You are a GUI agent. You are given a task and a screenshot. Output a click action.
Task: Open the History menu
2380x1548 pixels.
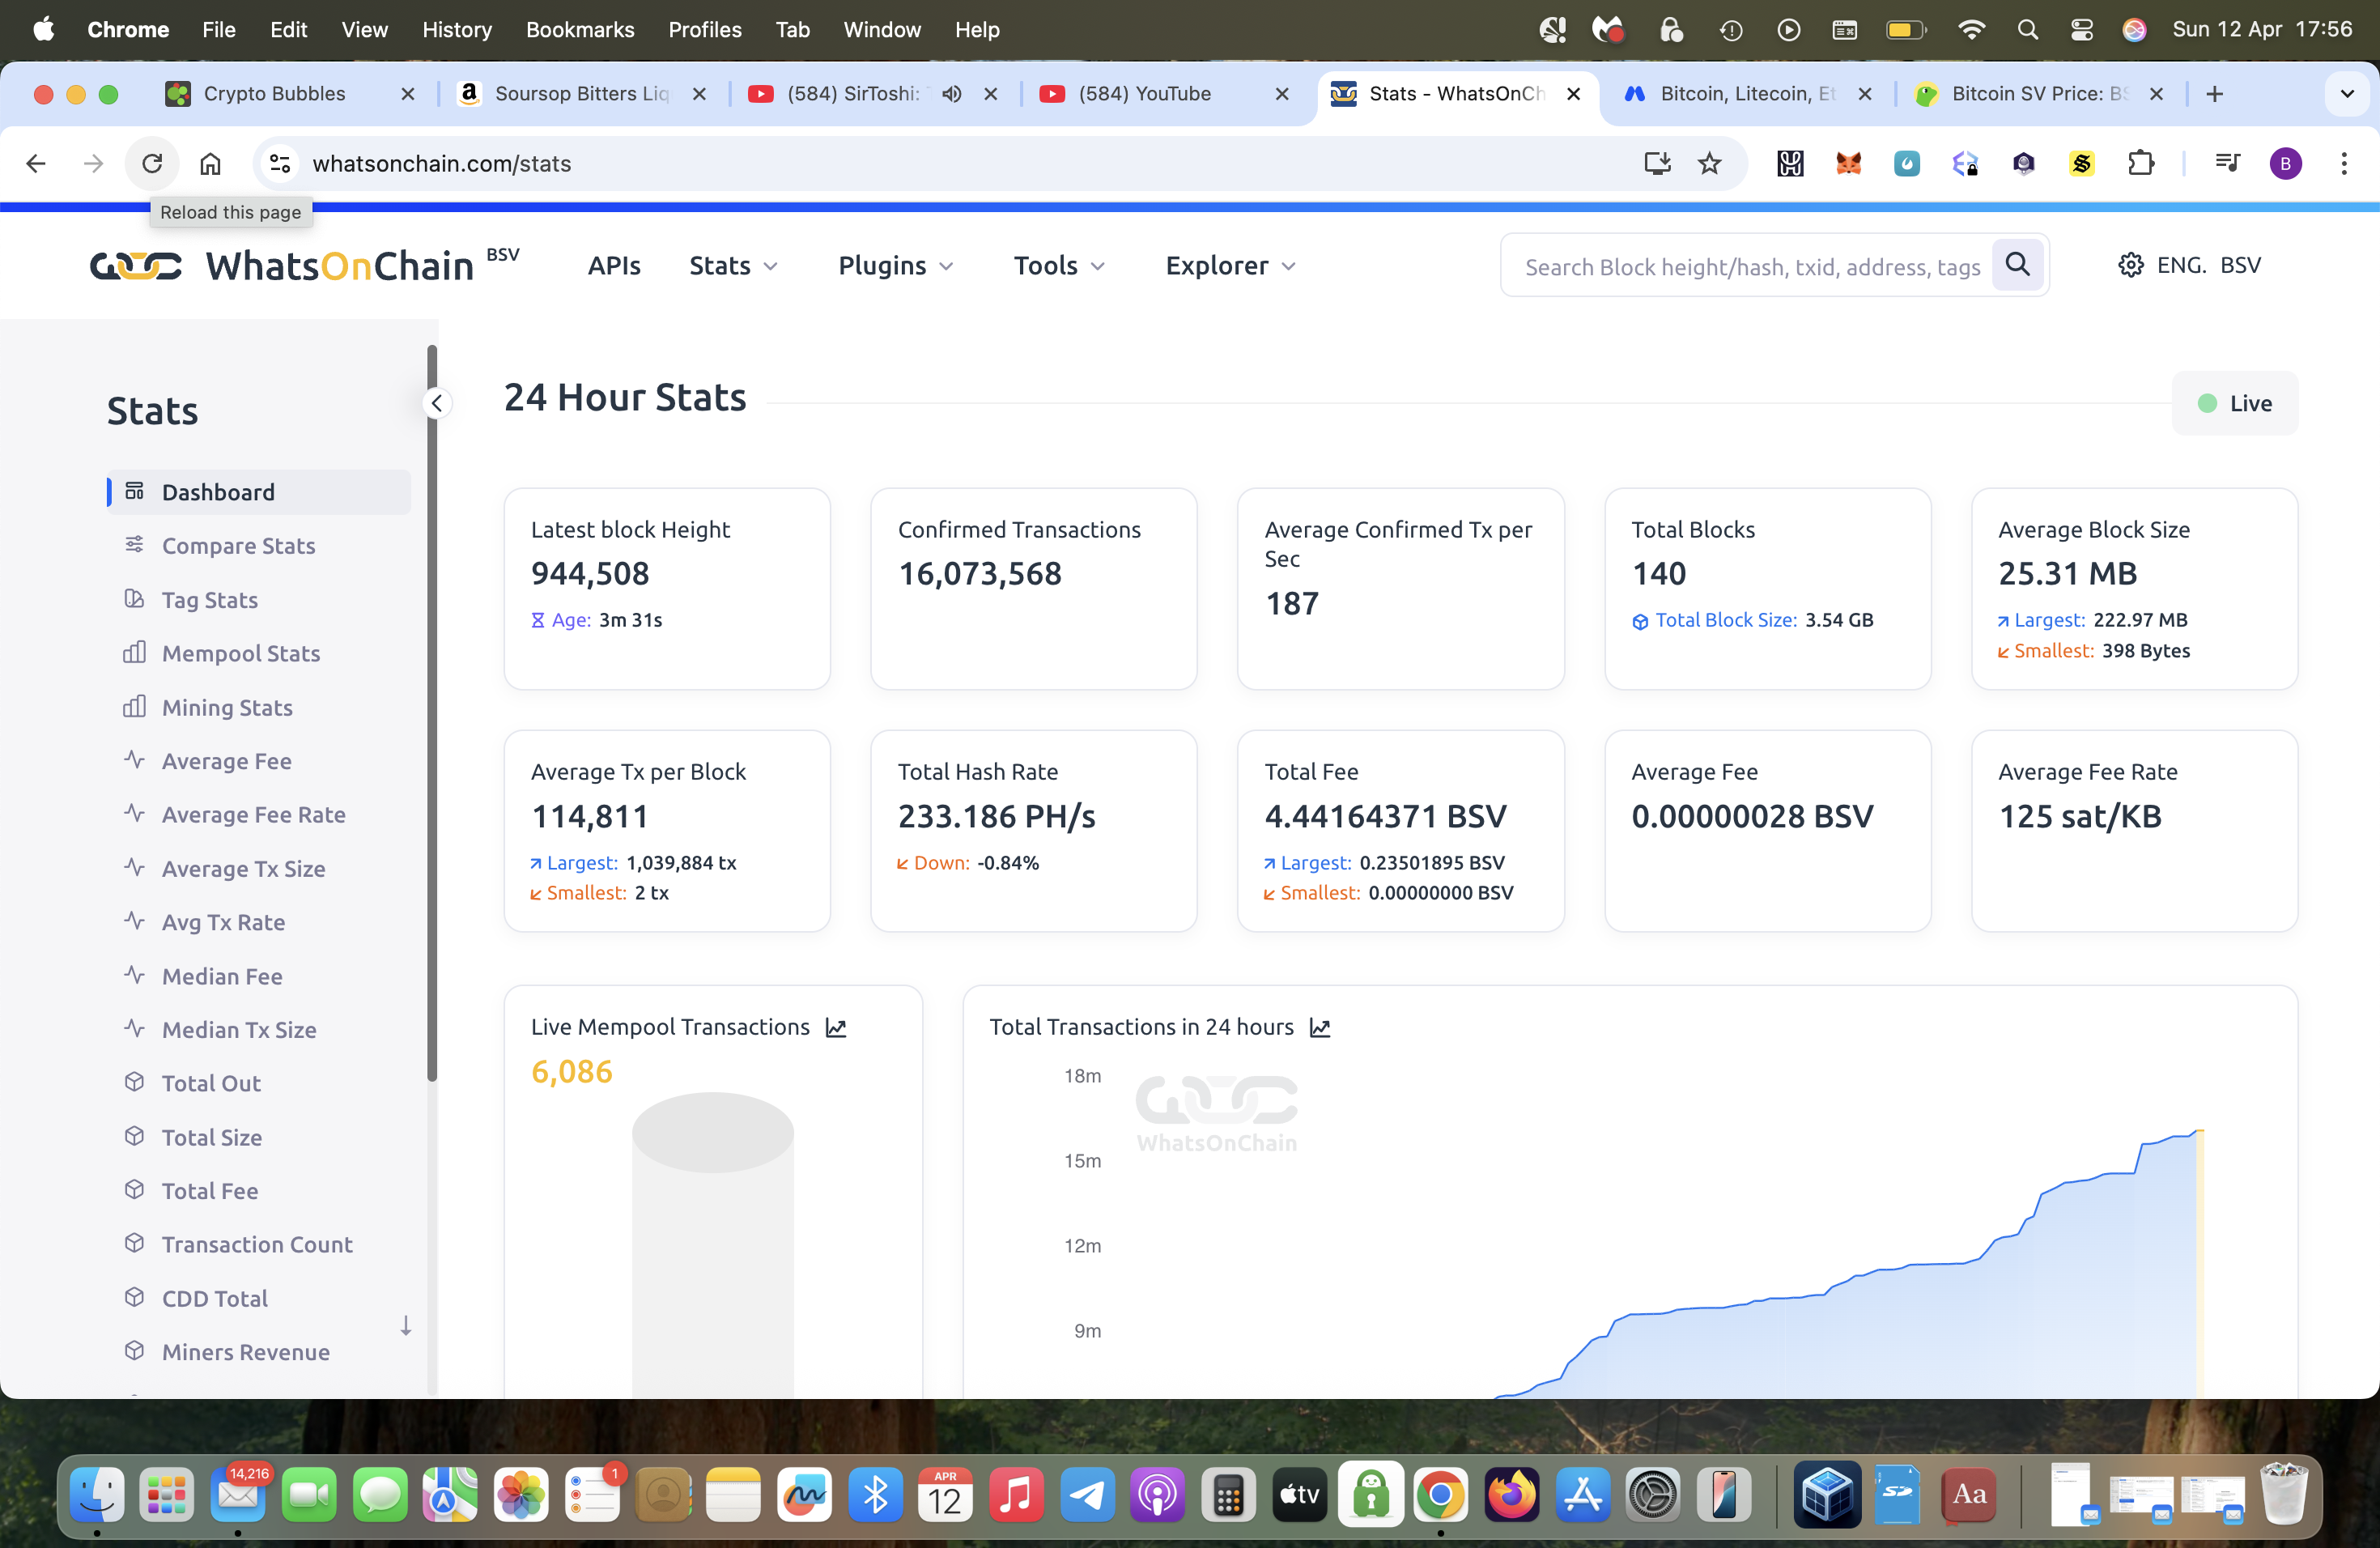[x=456, y=29]
